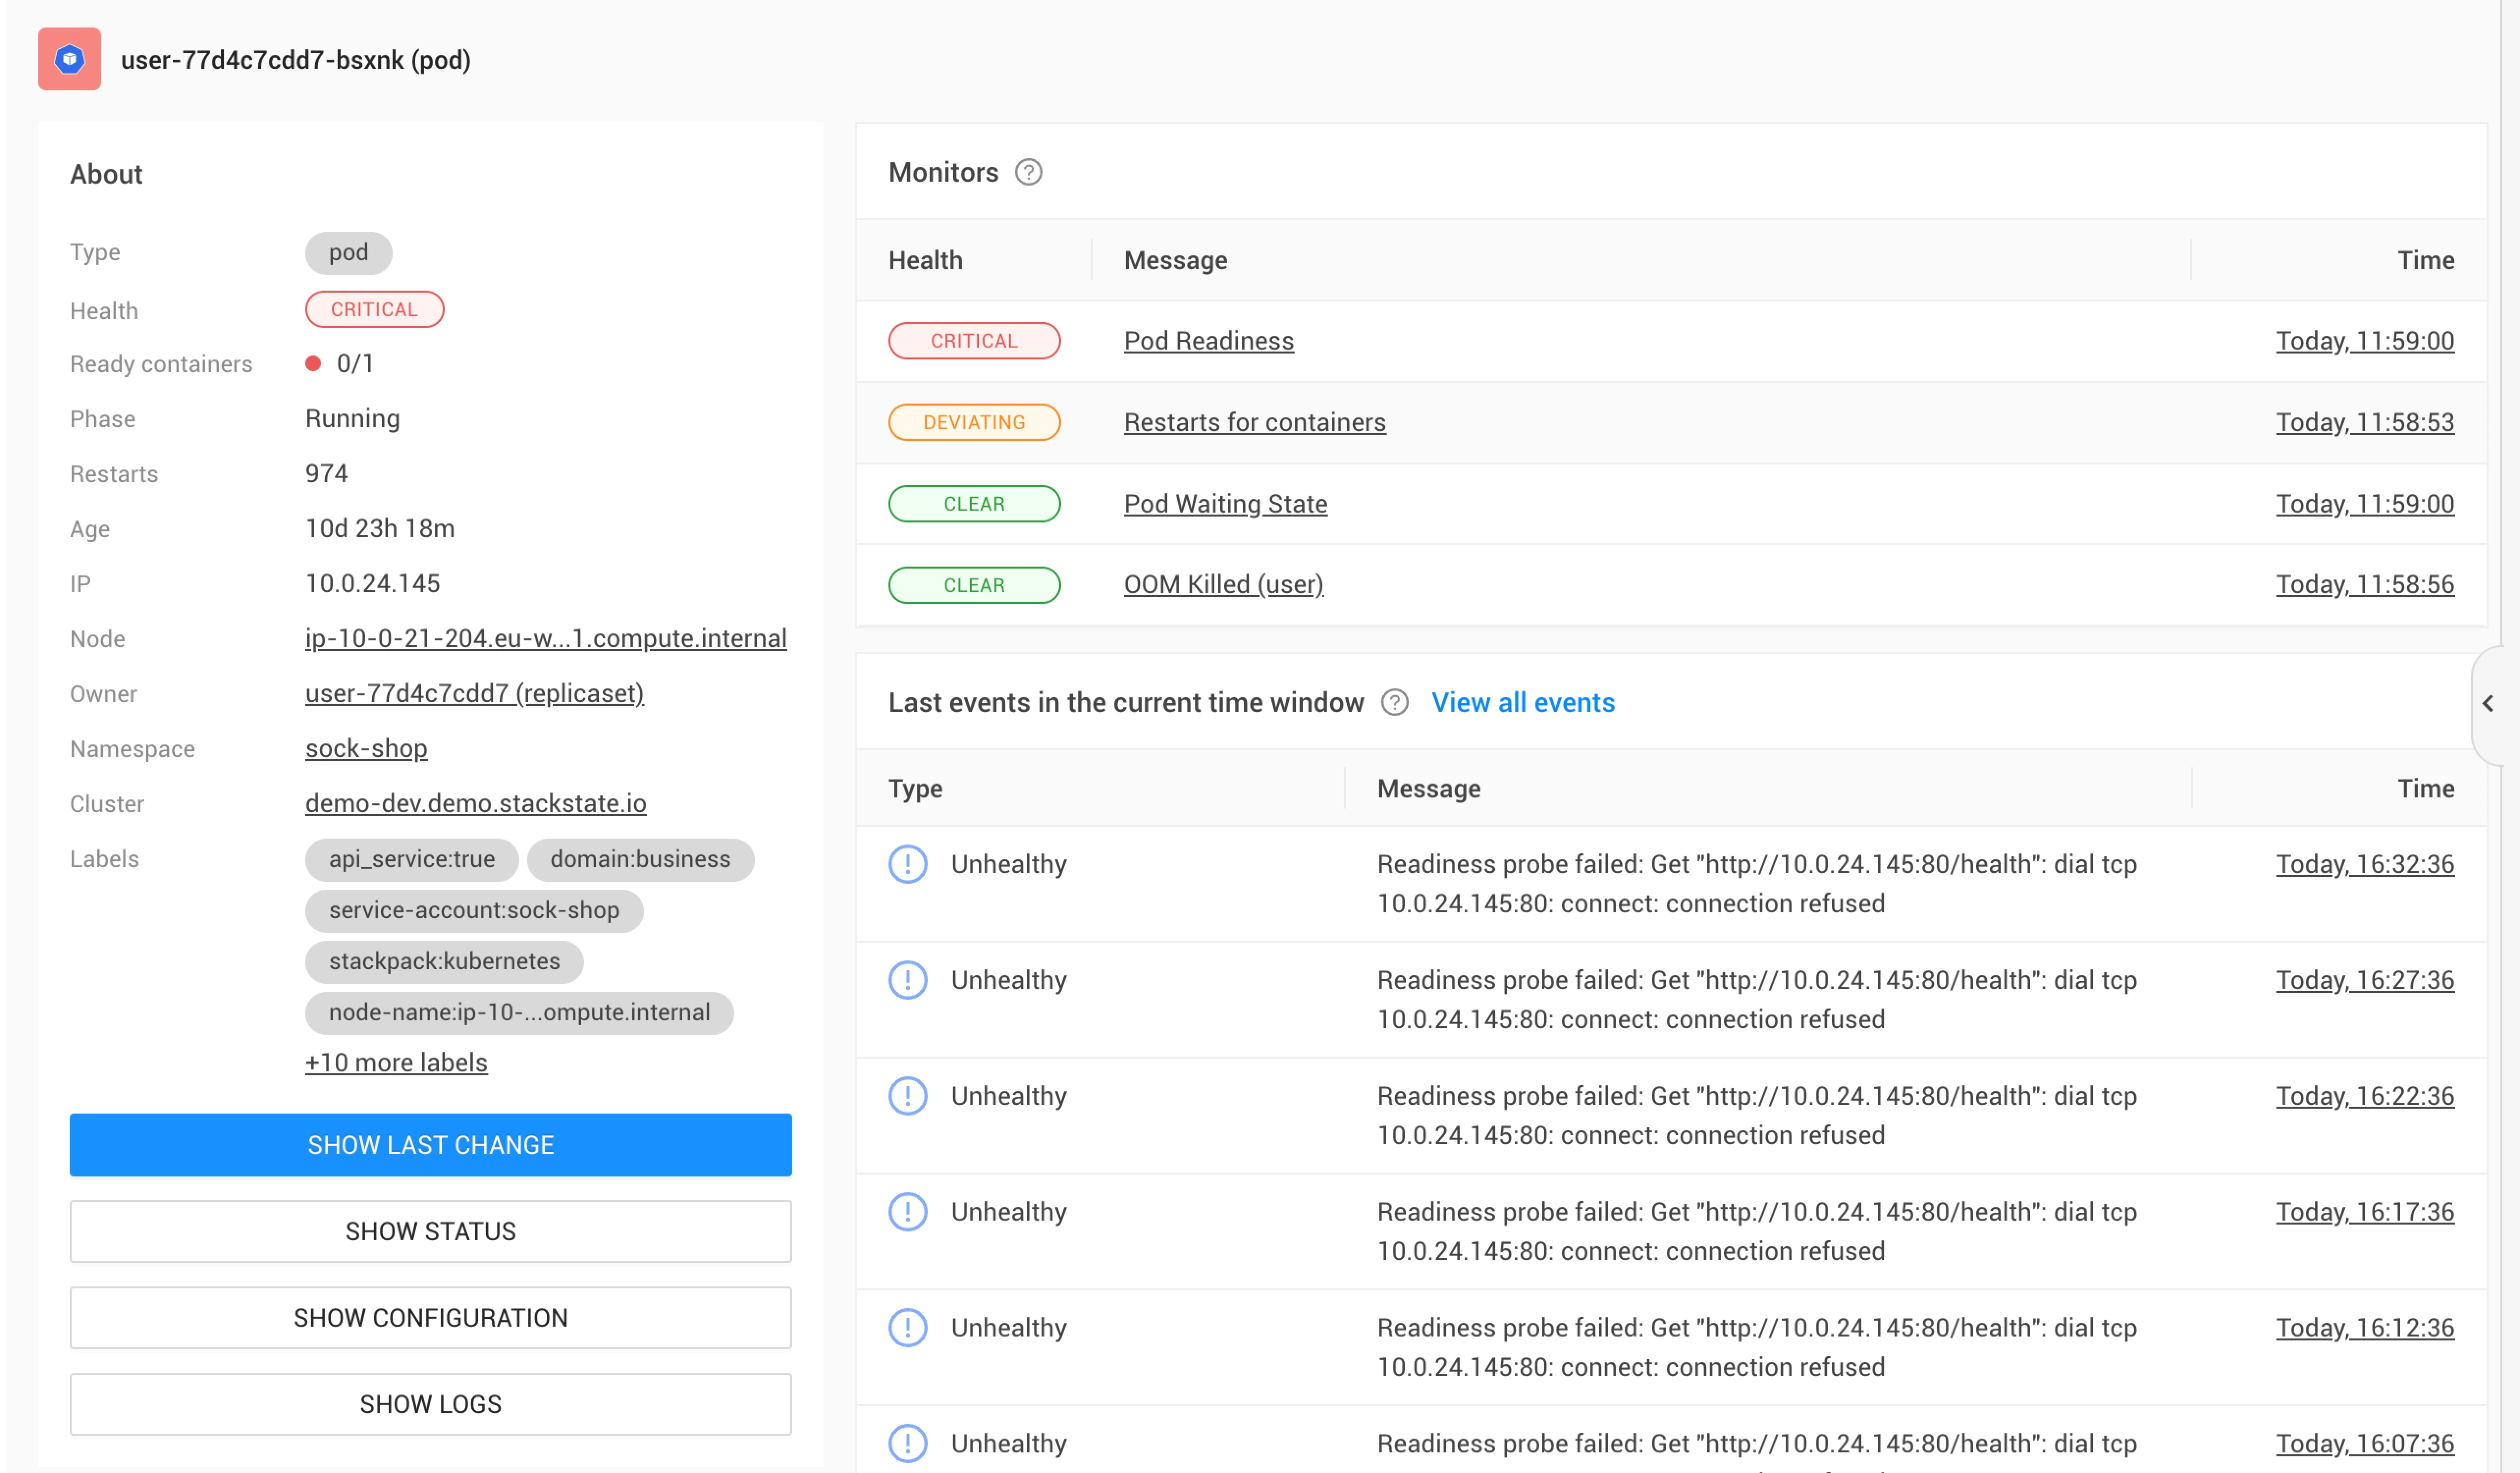
Task: Click the CRITICAL health badge in About
Action: (374, 310)
